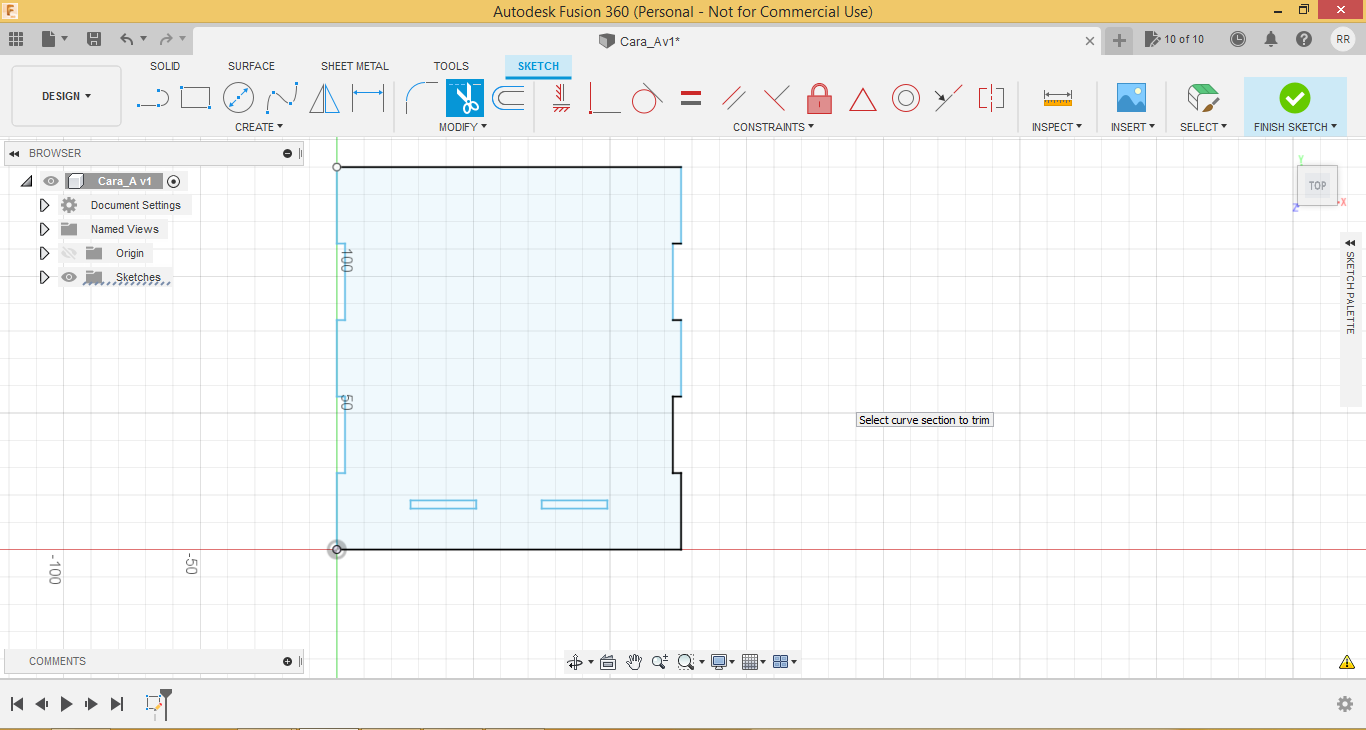The image size is (1366, 730).
Task: Toggle visibility of the Origin folder
Action: pos(68,253)
